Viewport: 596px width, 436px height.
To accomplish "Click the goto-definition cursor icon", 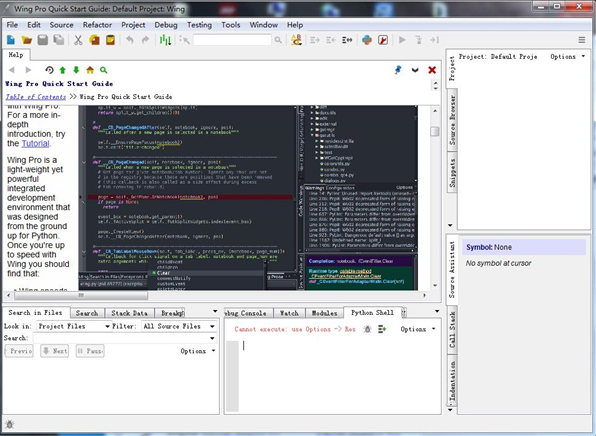I will point(184,40).
